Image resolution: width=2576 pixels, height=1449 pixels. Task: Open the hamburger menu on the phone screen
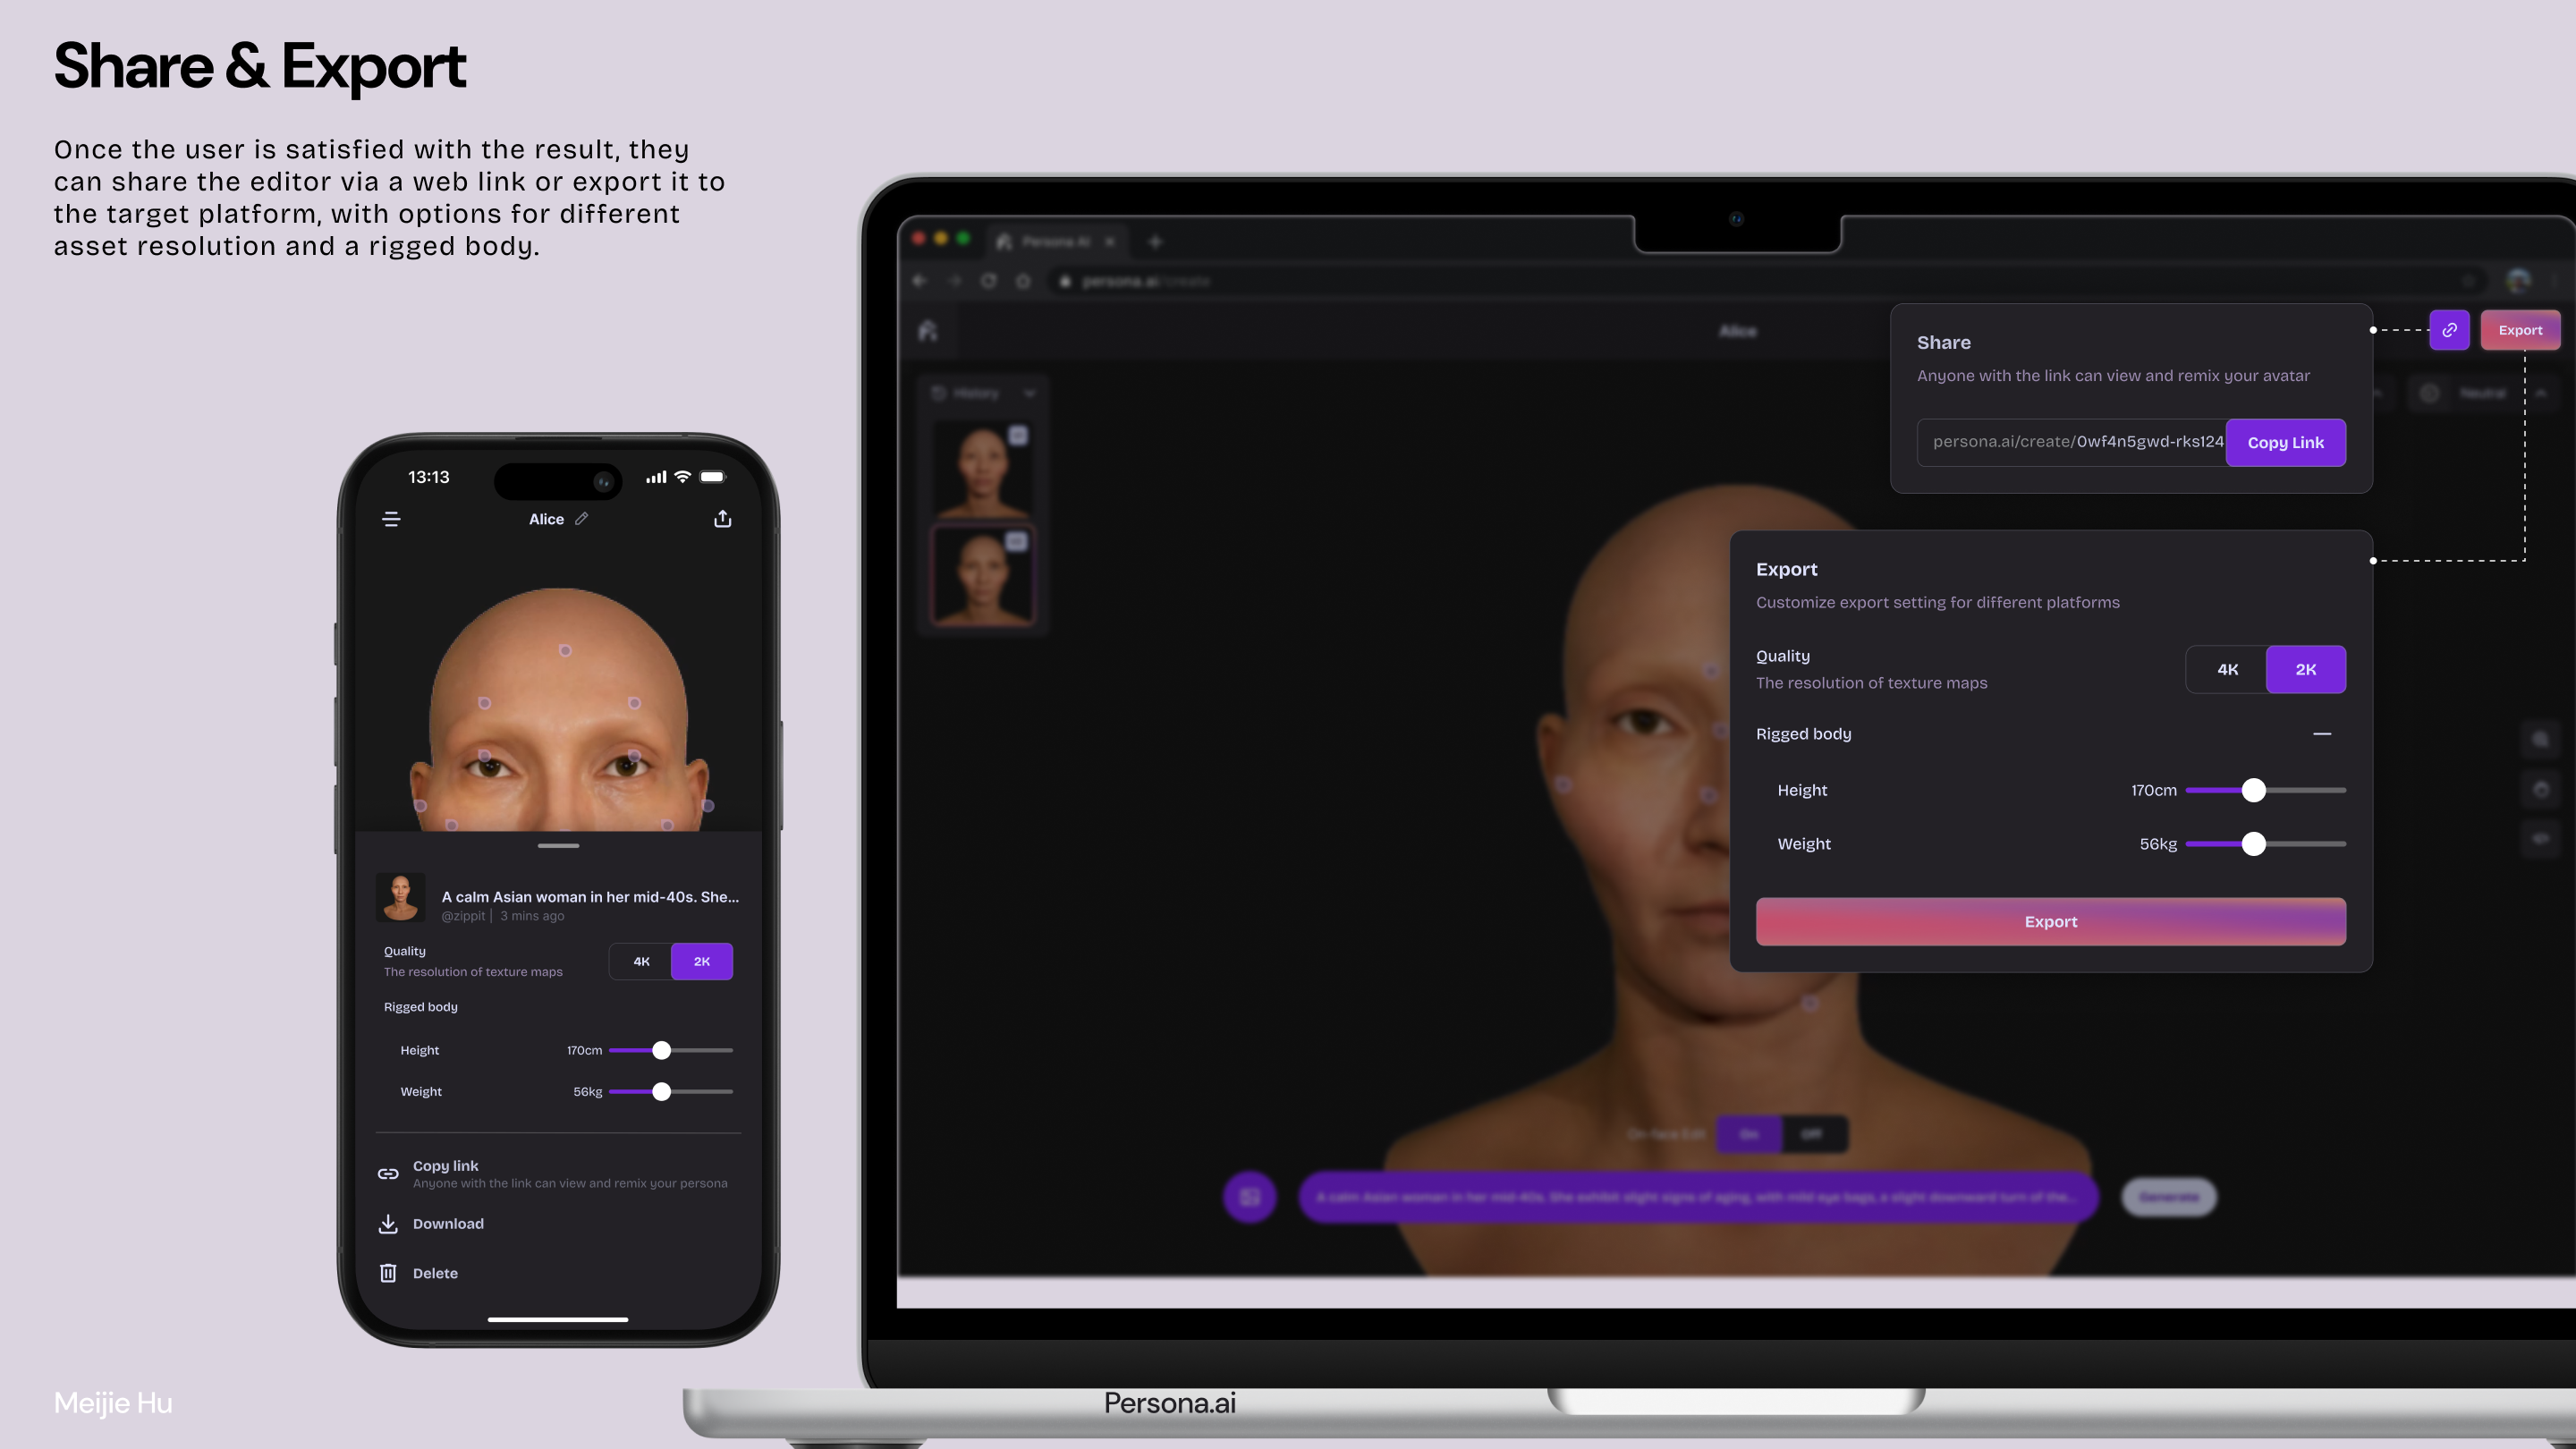[391, 519]
